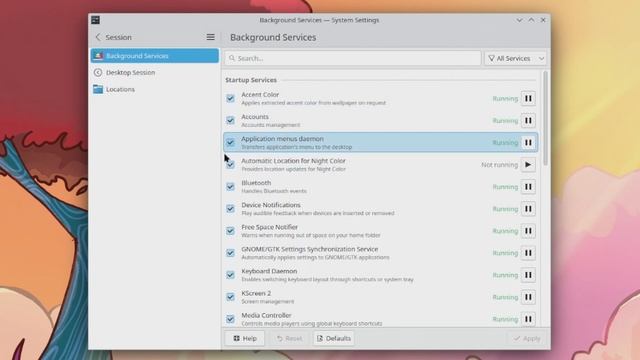
Task: Pause the Device Notifications service
Action: point(528,209)
